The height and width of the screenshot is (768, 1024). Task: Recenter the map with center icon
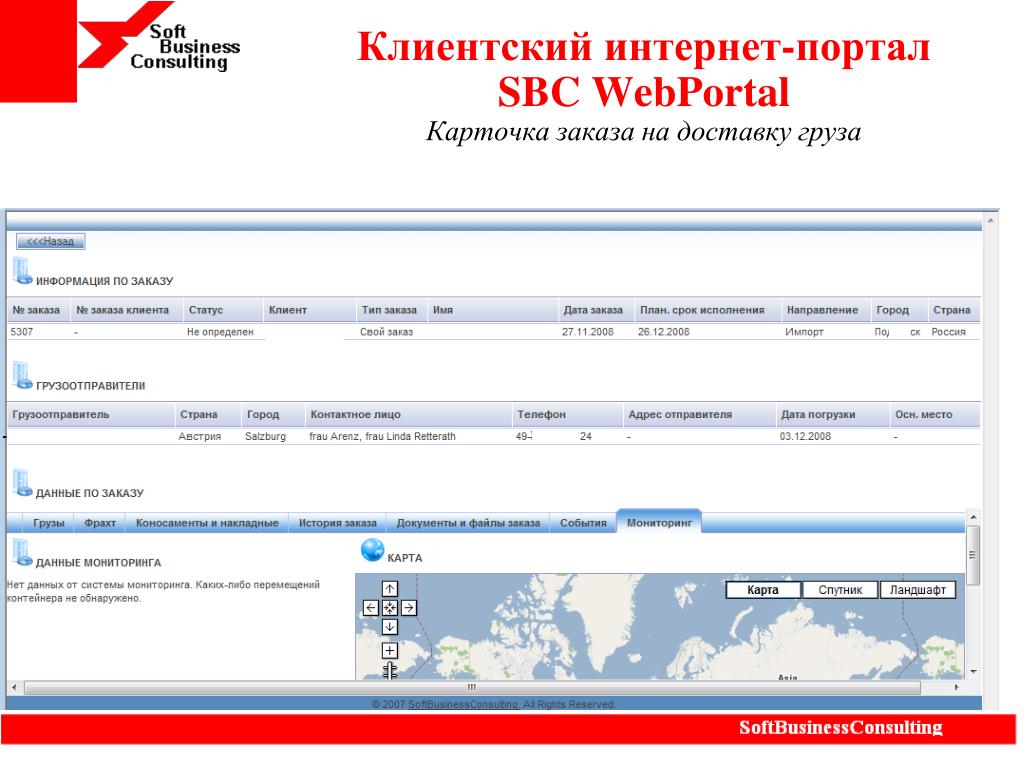click(x=390, y=608)
